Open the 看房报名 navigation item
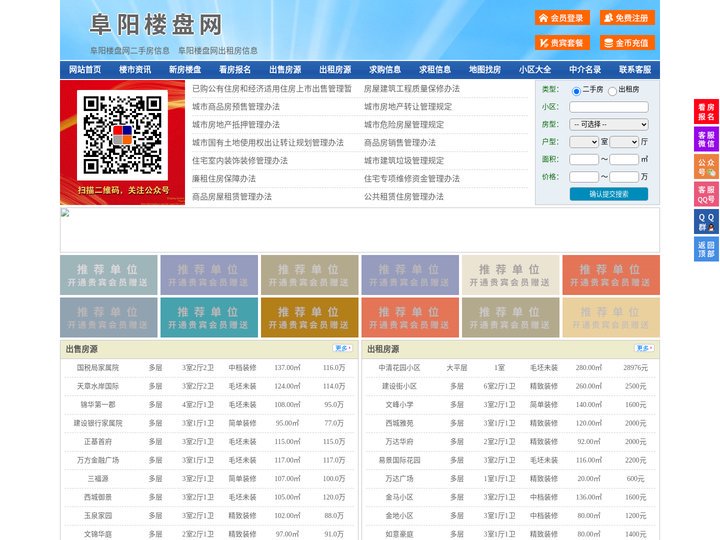 coord(235,70)
